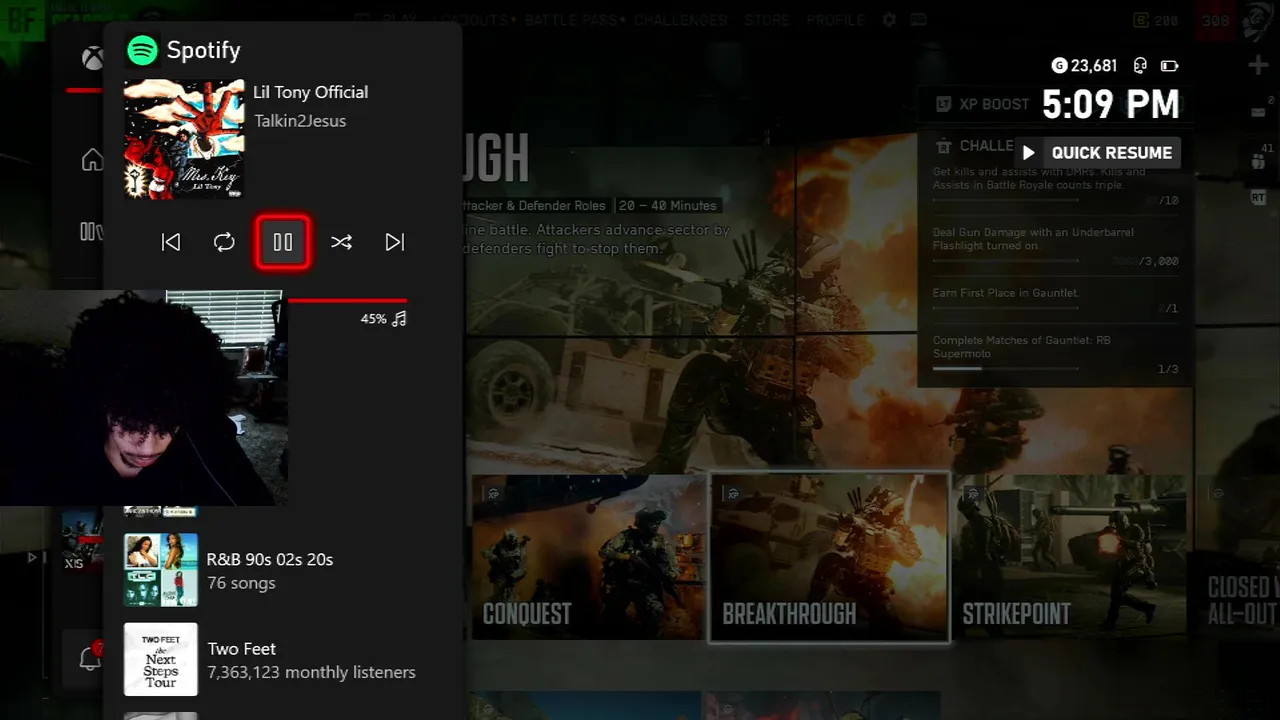Select the Breakthrough game mode
The height and width of the screenshot is (720, 1280).
(x=829, y=557)
